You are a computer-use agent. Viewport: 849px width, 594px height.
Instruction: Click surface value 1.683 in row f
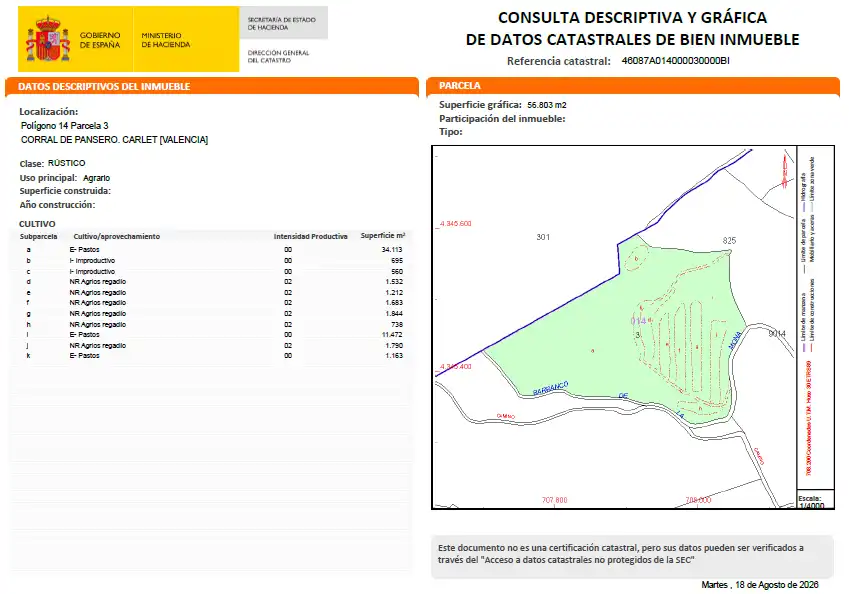394,303
